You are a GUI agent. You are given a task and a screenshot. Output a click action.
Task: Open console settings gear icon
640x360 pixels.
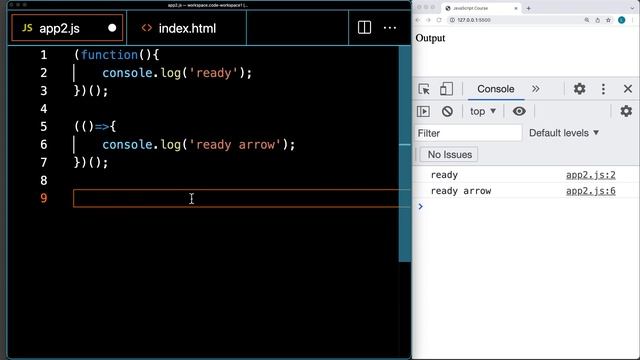[x=626, y=111]
